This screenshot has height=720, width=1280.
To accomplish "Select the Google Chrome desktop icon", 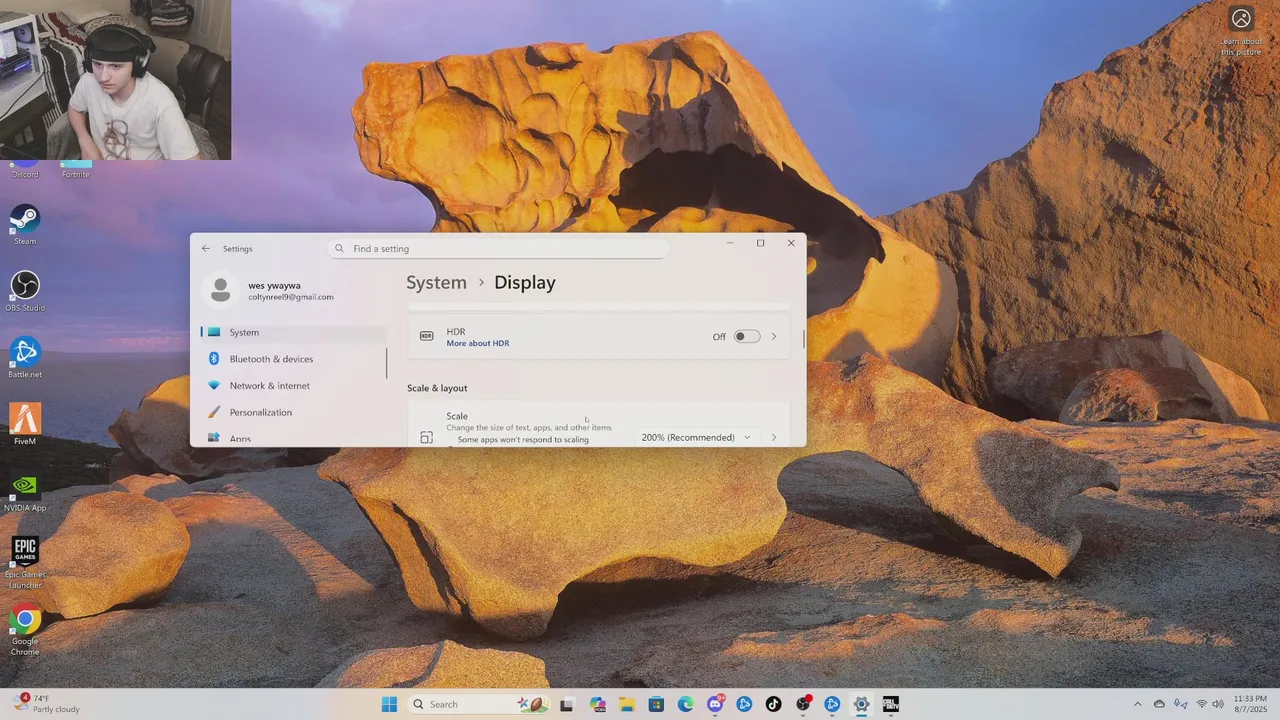I will coord(25,630).
